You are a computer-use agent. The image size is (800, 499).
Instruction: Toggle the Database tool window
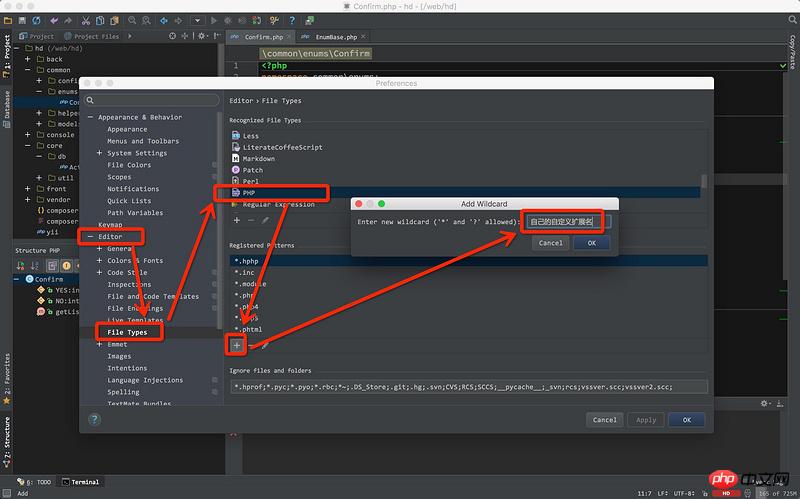(7, 109)
